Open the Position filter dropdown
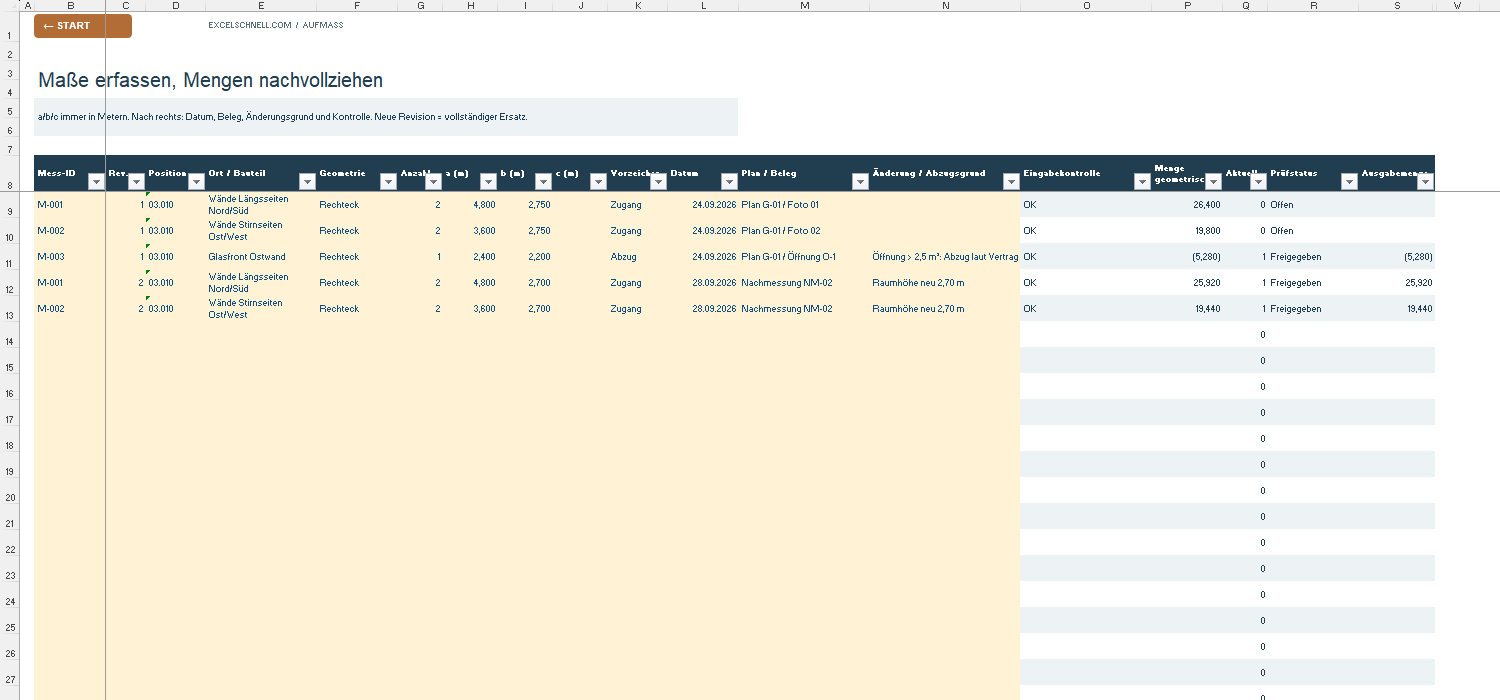 195,182
